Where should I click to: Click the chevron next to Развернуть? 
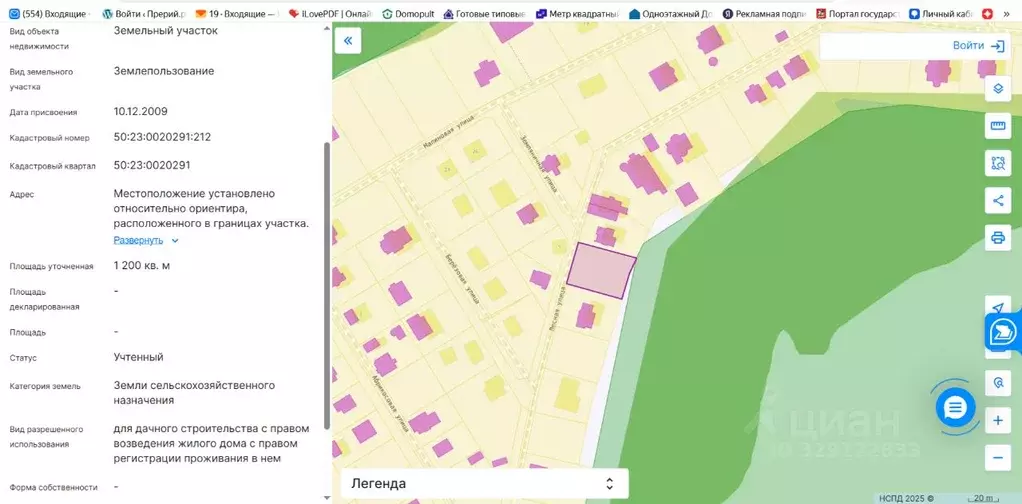(x=175, y=240)
